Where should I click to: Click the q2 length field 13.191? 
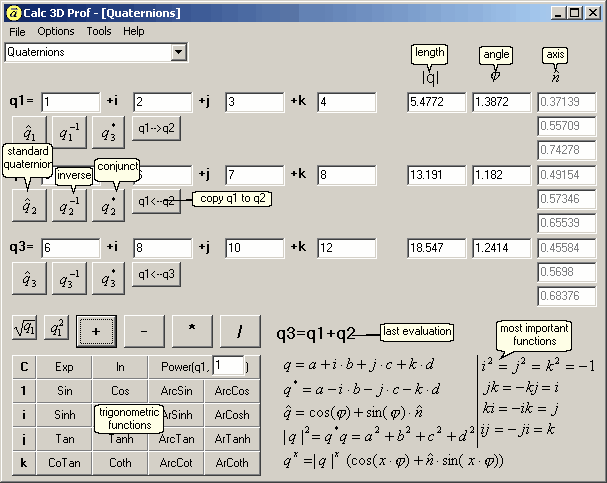[437, 175]
